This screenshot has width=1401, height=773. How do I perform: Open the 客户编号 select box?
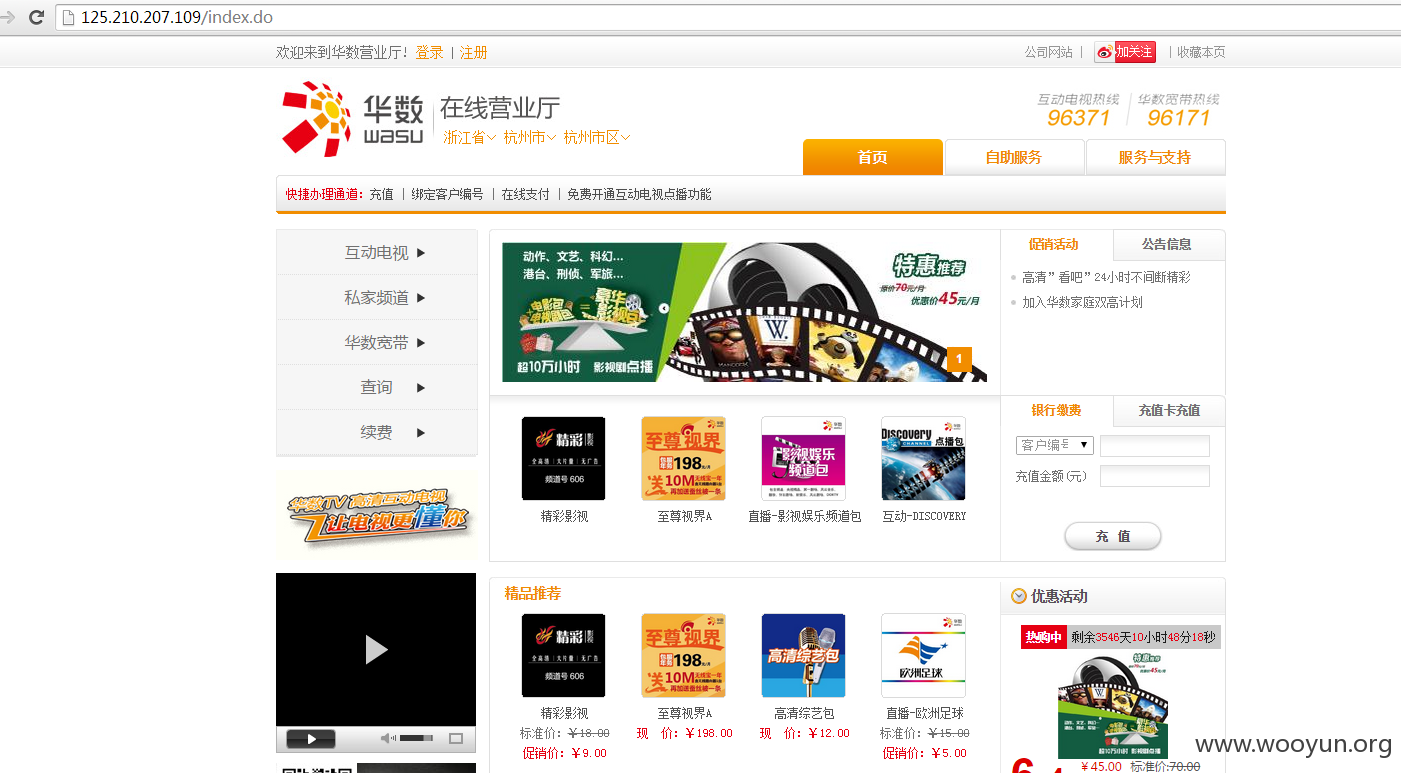(1054, 445)
